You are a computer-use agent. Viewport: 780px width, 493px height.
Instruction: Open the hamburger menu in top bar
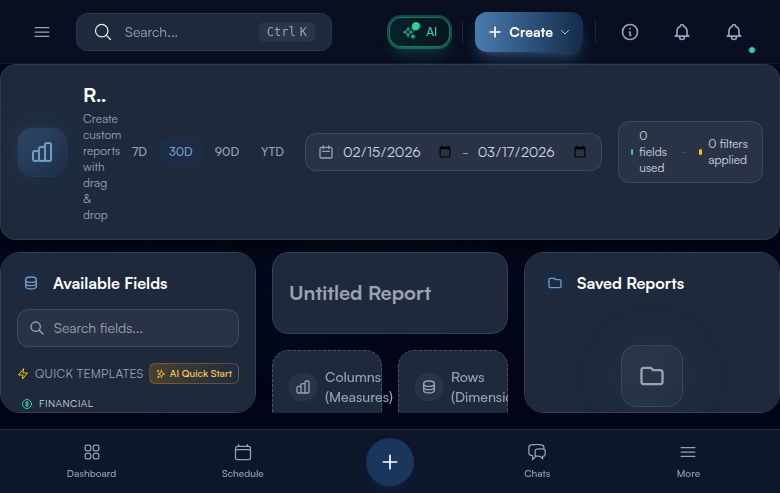point(42,32)
